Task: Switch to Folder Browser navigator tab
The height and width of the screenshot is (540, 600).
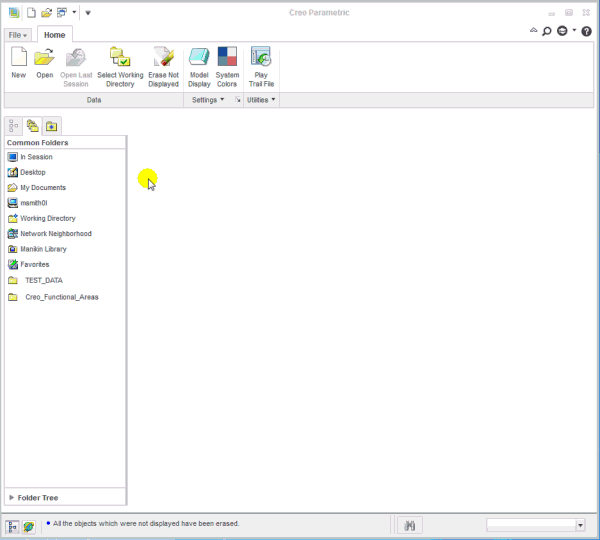Action: tap(33, 126)
